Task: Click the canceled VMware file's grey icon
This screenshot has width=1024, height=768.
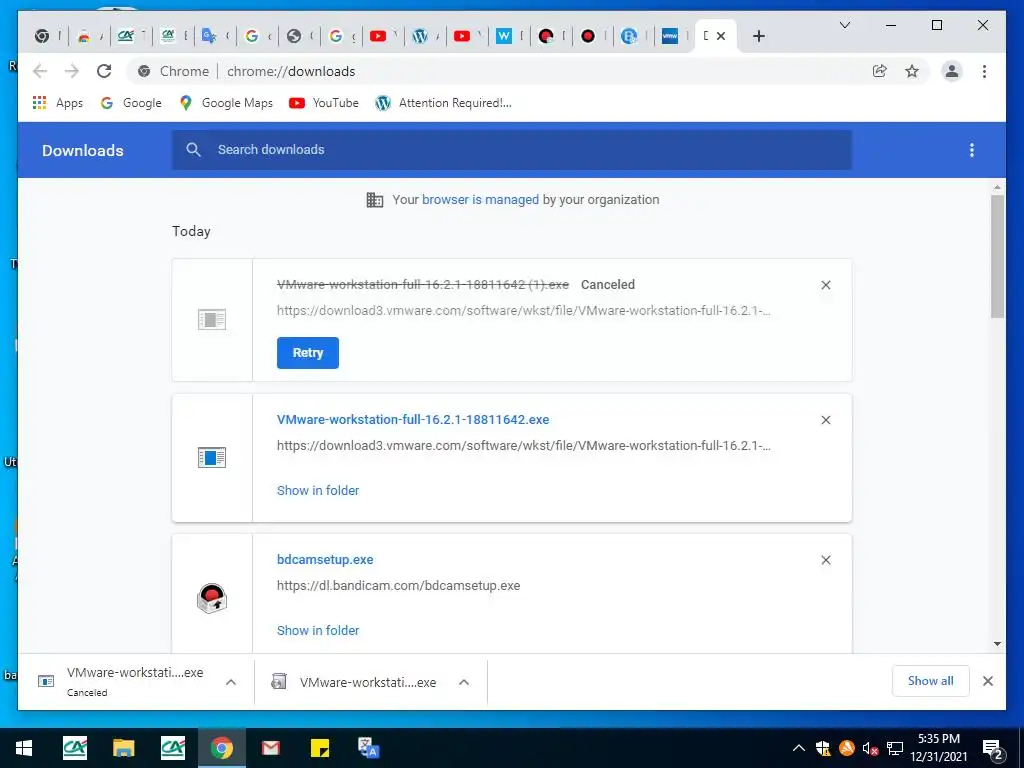Action: [212, 319]
